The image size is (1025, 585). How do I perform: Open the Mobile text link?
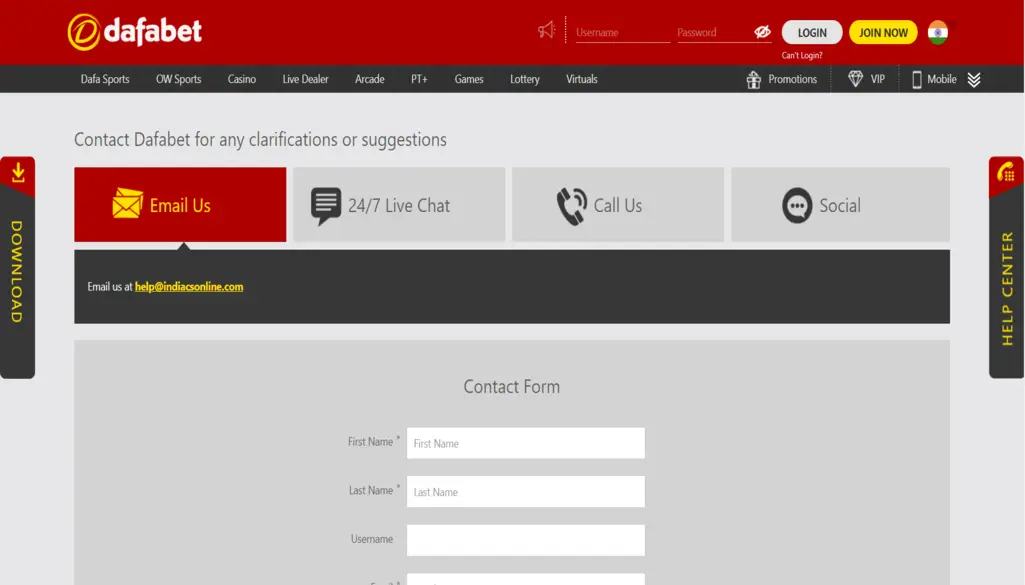[x=941, y=79]
